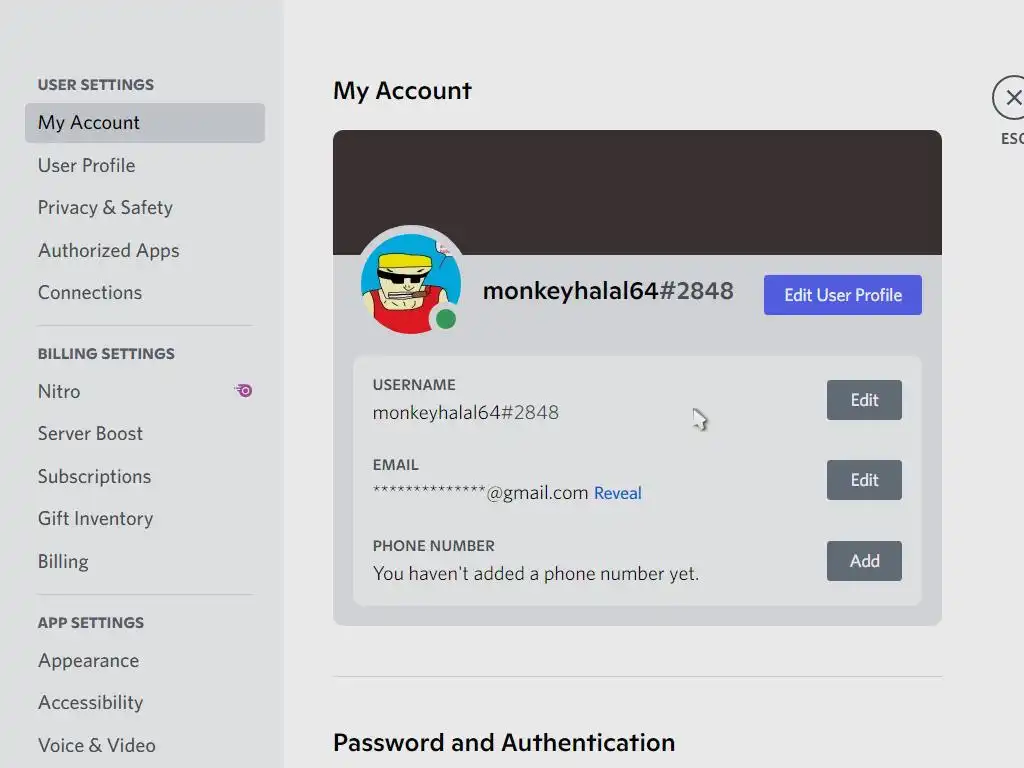
Task: Open the My Account settings page
Action: point(144,123)
